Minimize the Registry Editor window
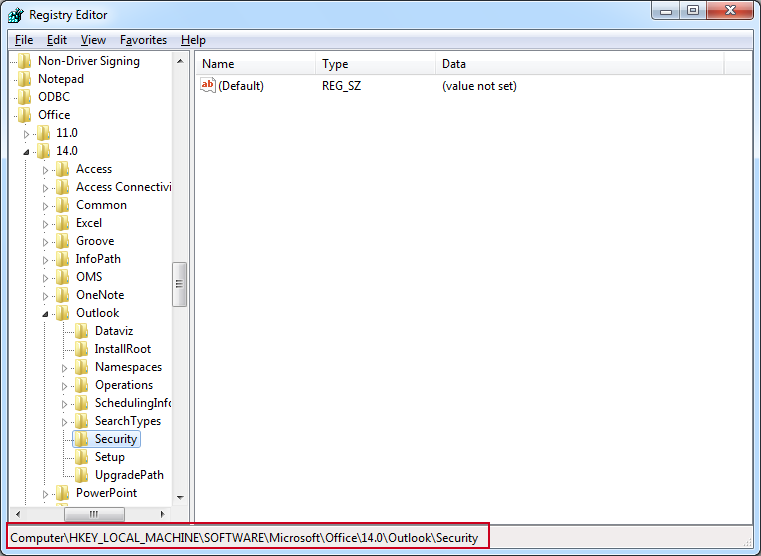The height and width of the screenshot is (556, 761). click(x=666, y=10)
